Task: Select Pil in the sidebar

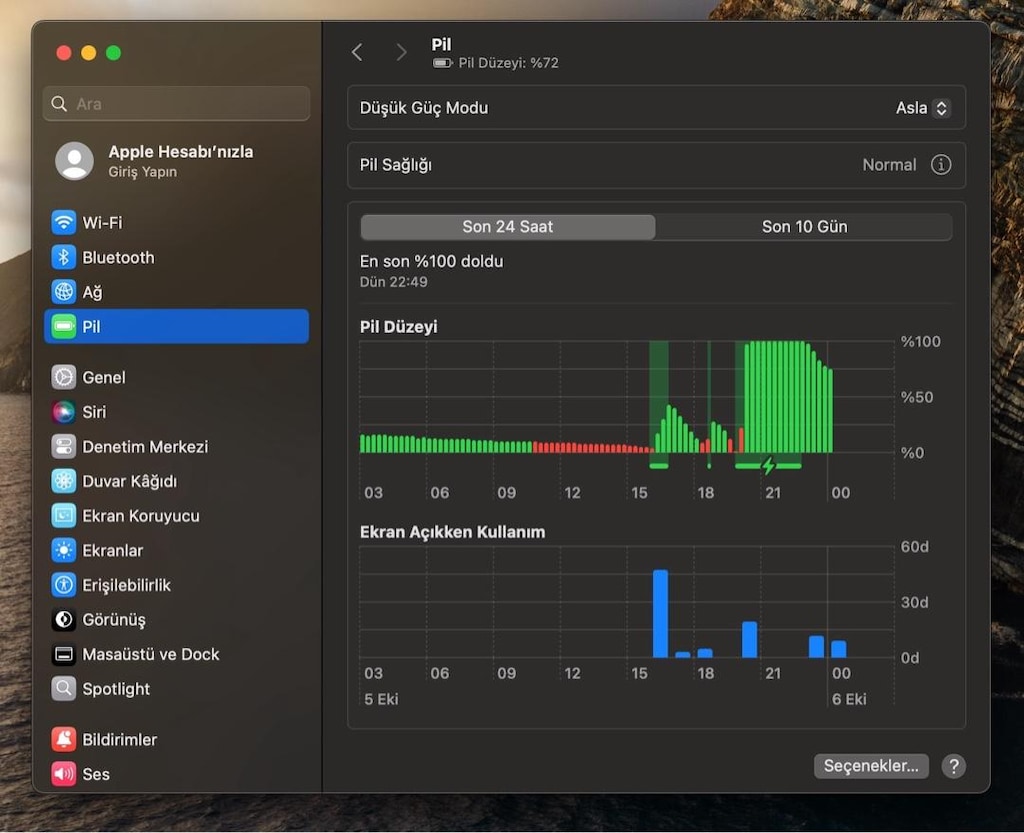Action: 176,326
